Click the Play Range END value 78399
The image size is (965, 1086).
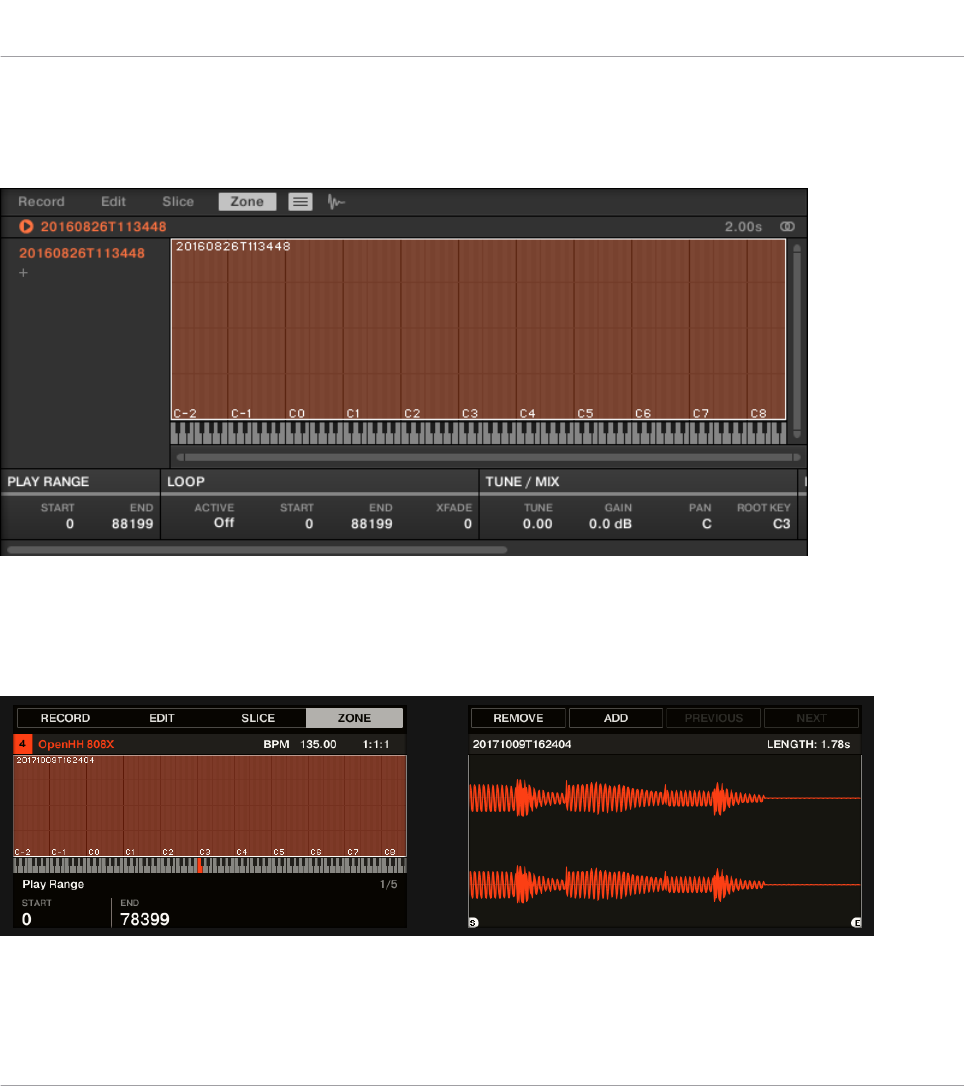pyautogui.click(x=145, y=919)
